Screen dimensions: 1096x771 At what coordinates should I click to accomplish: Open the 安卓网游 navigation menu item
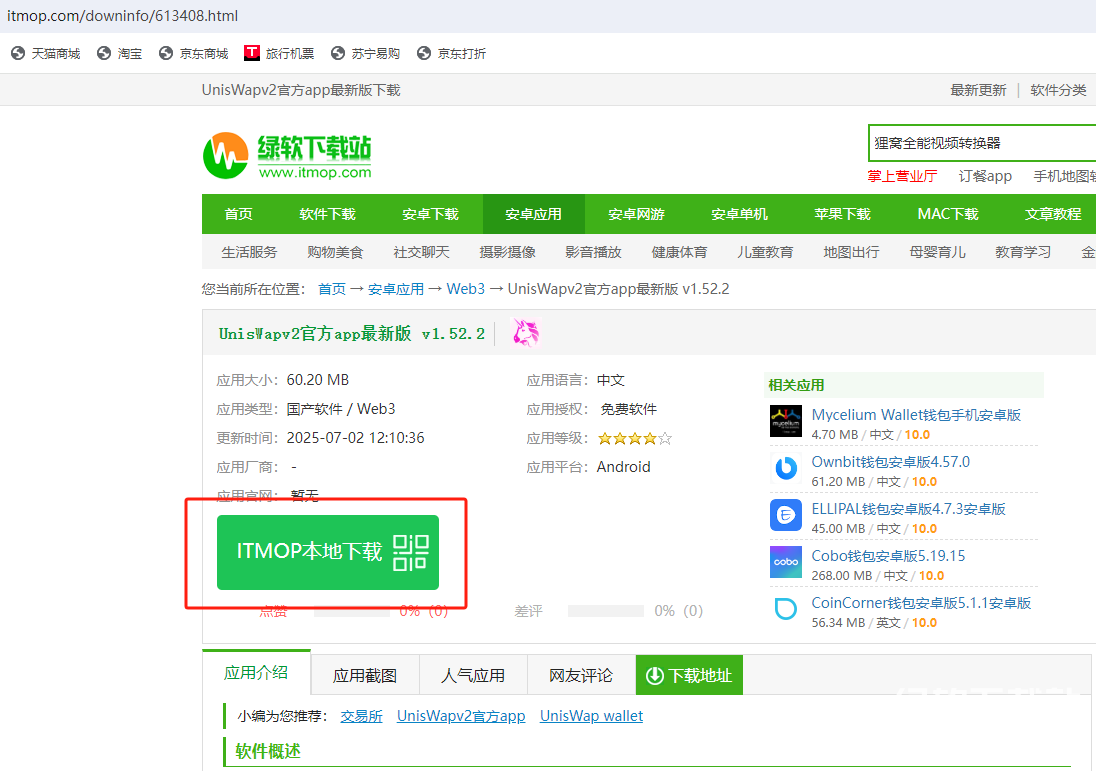click(x=637, y=214)
